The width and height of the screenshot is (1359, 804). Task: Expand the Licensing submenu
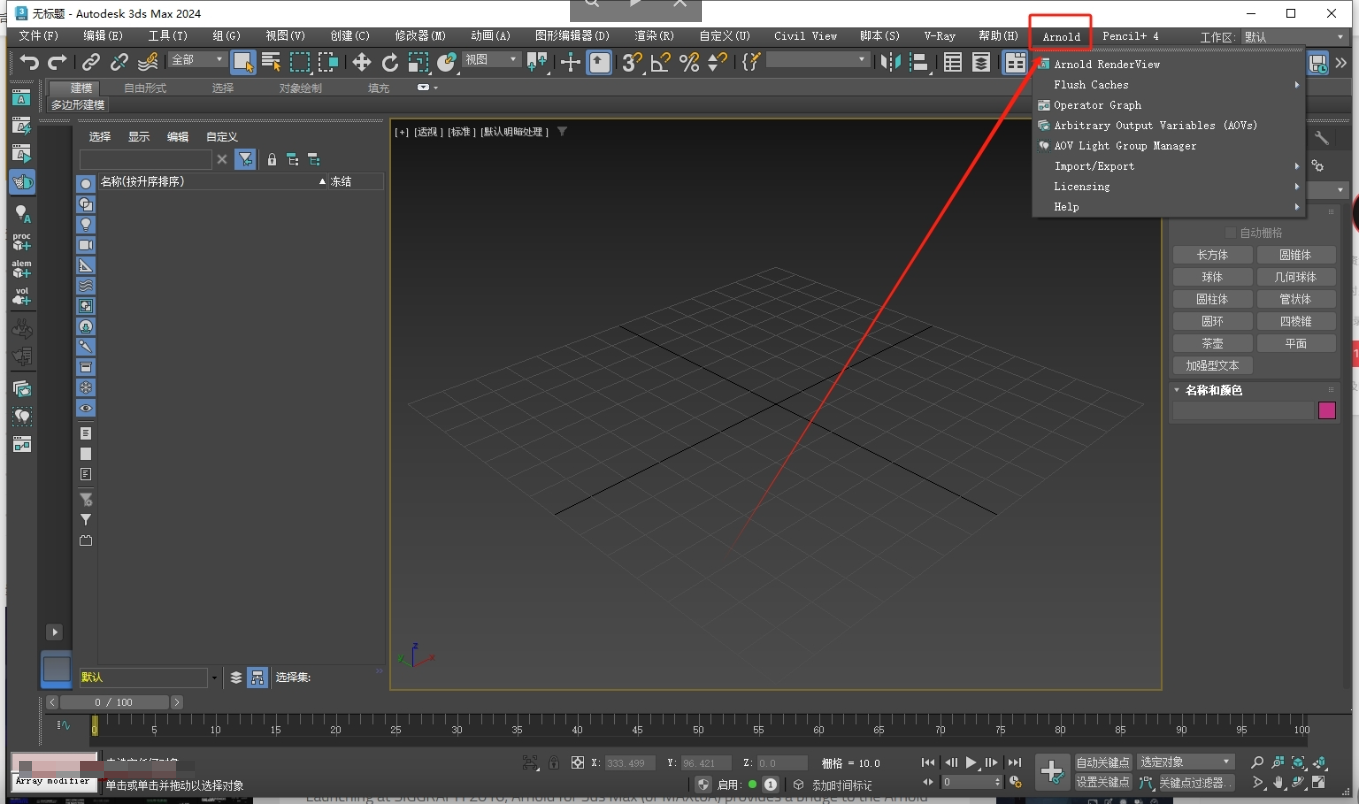(x=1169, y=186)
